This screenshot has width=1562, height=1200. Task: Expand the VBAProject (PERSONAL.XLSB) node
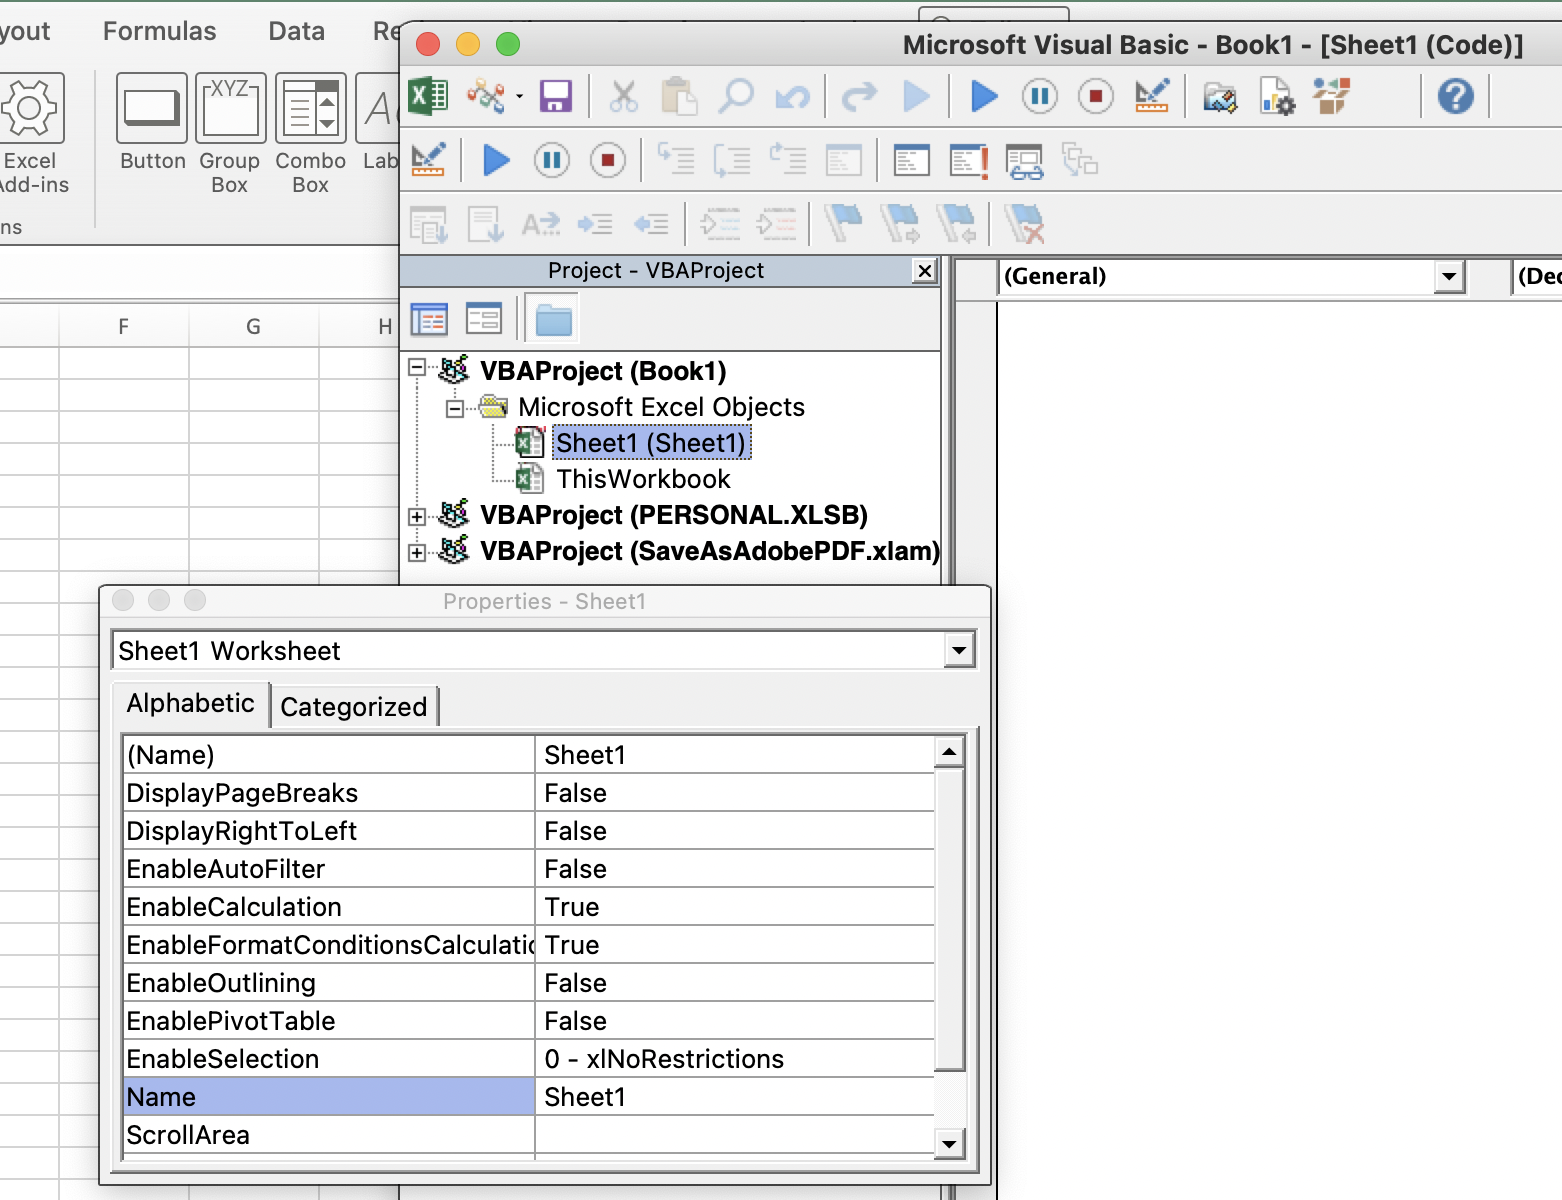coord(417,517)
